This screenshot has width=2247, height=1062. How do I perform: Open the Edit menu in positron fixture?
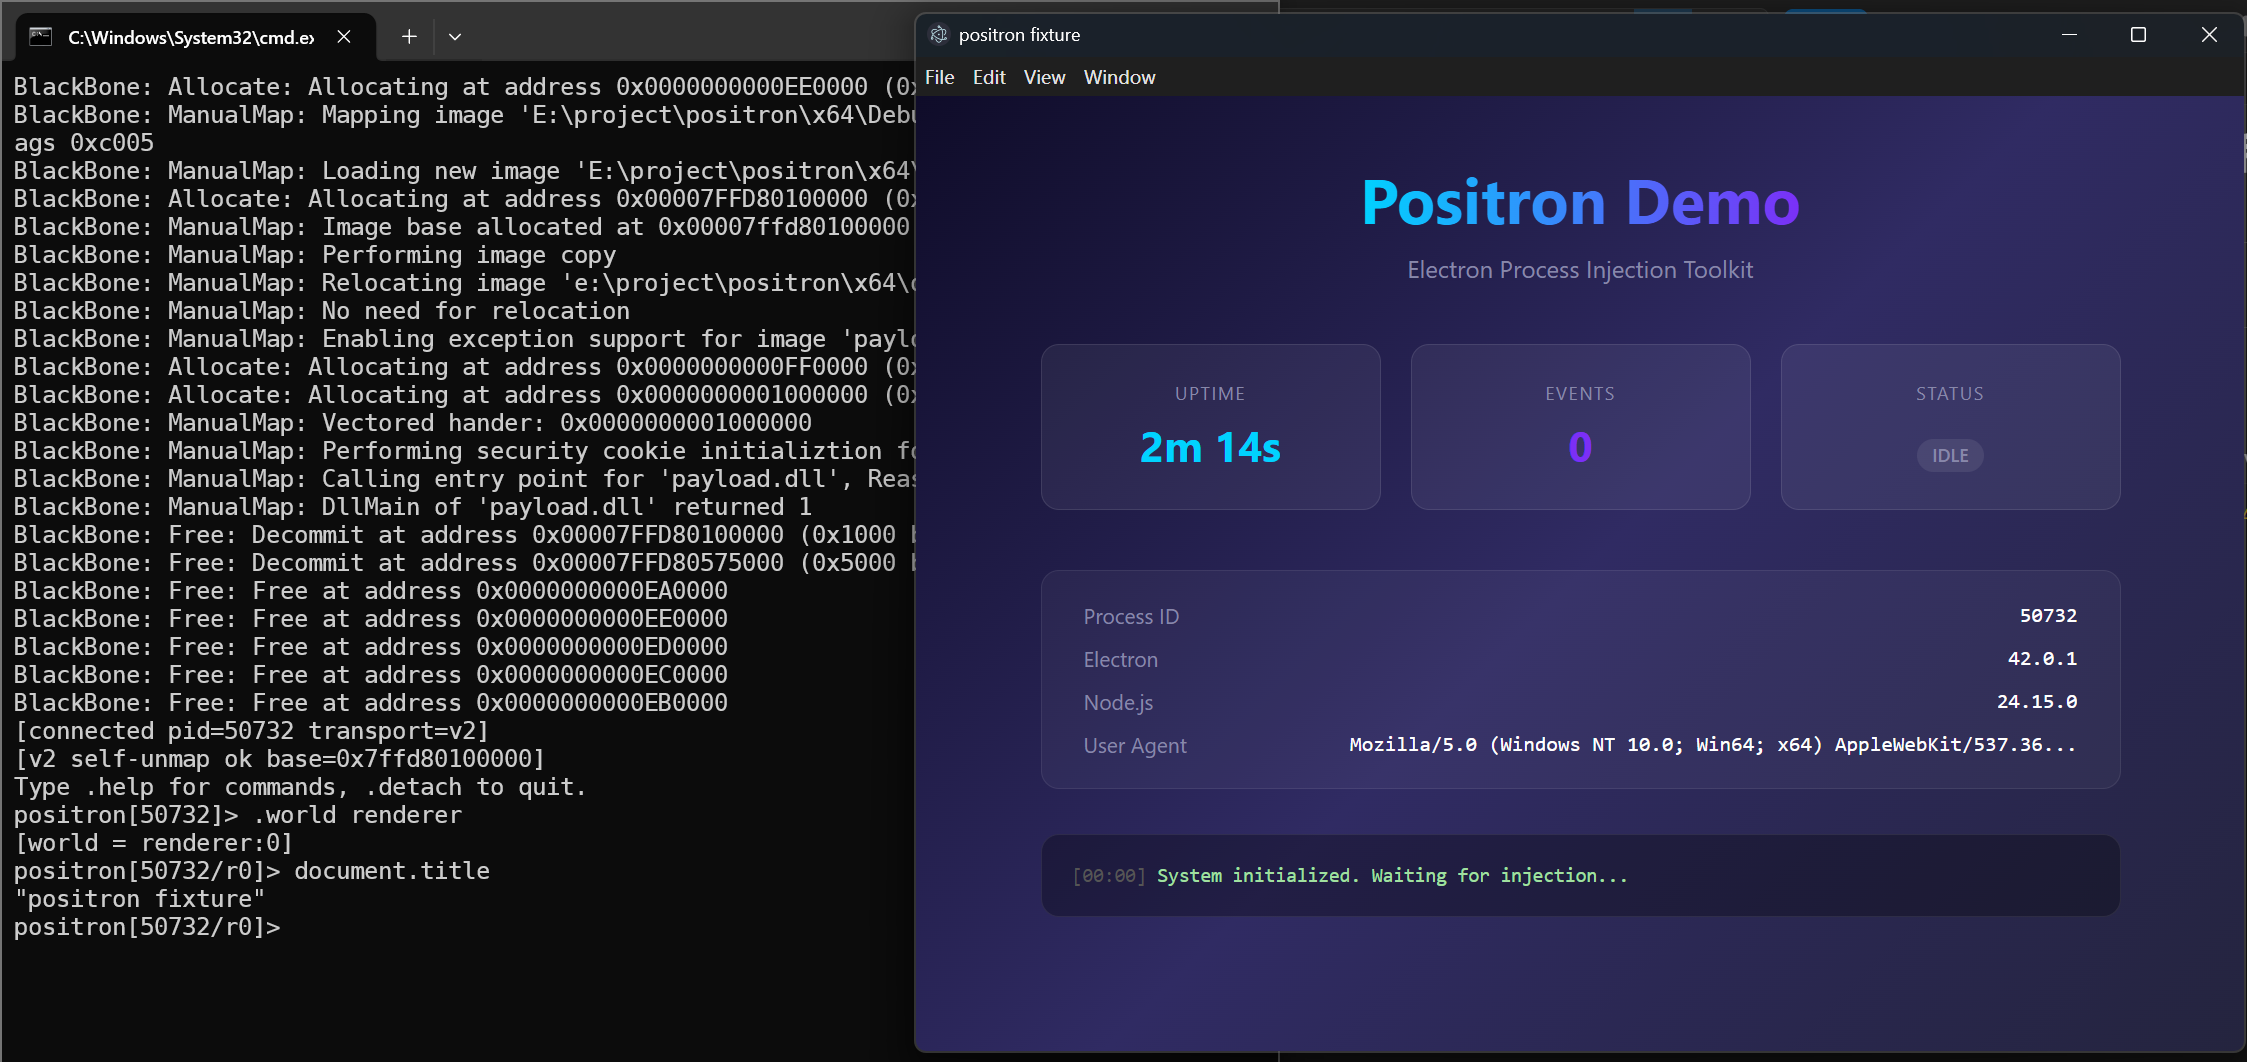pyautogui.click(x=989, y=77)
